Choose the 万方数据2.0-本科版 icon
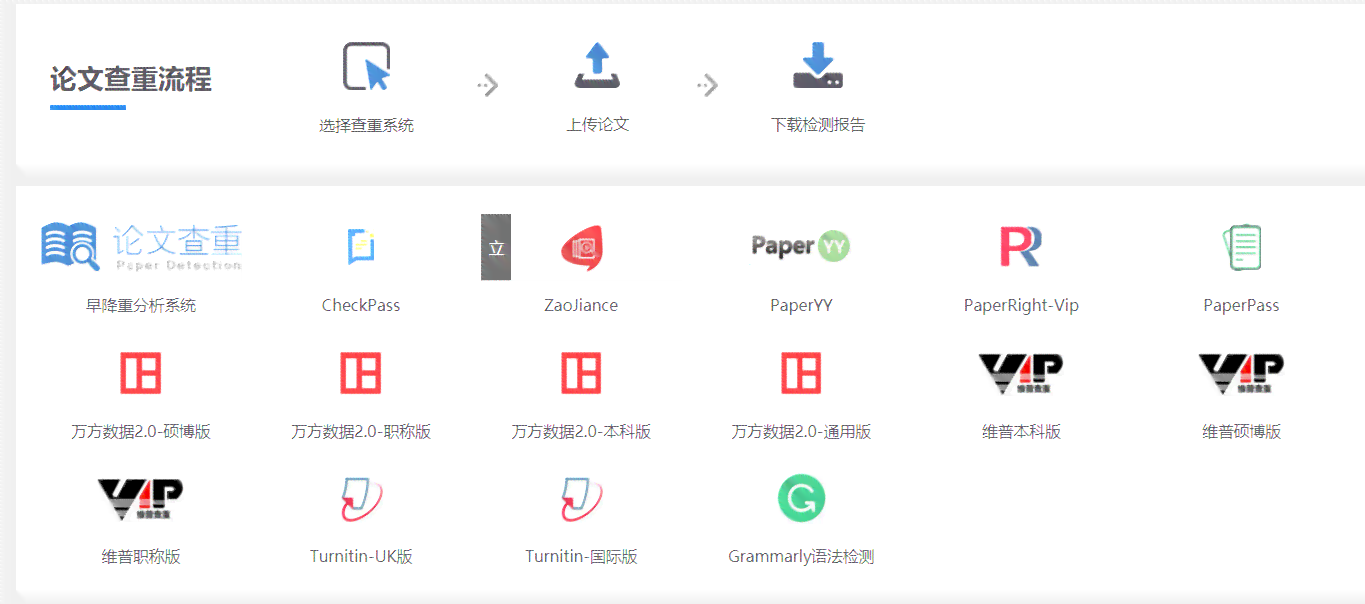The height and width of the screenshot is (604, 1365). (581, 373)
